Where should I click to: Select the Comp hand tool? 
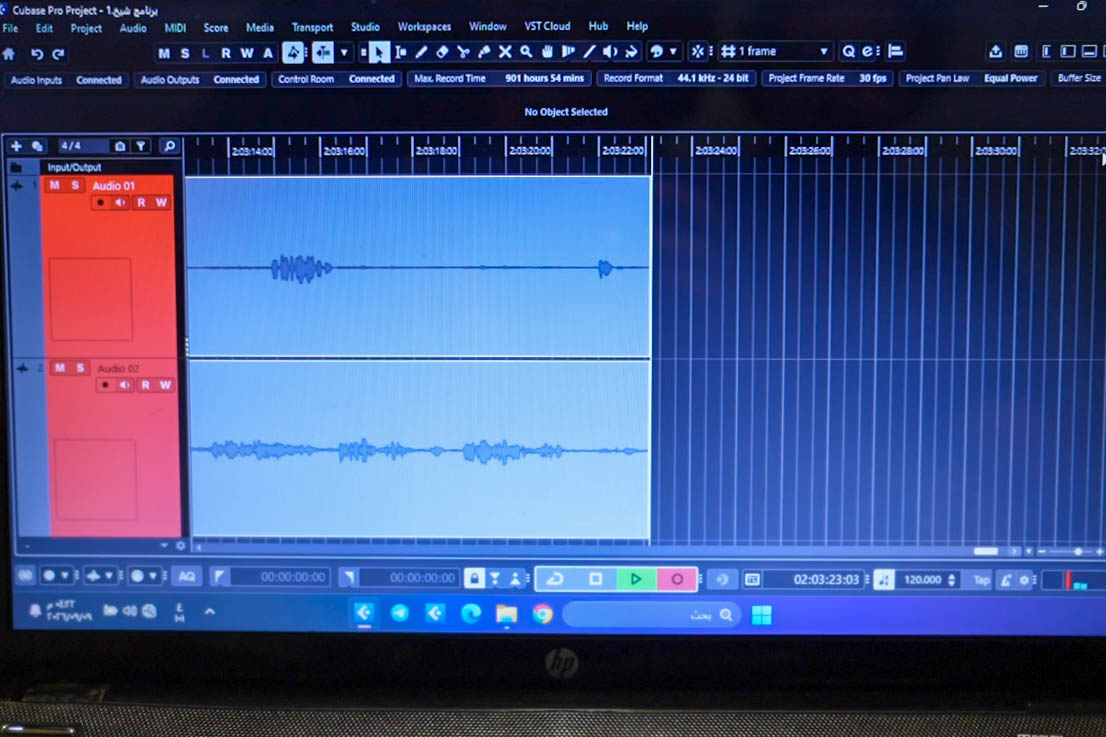coord(547,52)
